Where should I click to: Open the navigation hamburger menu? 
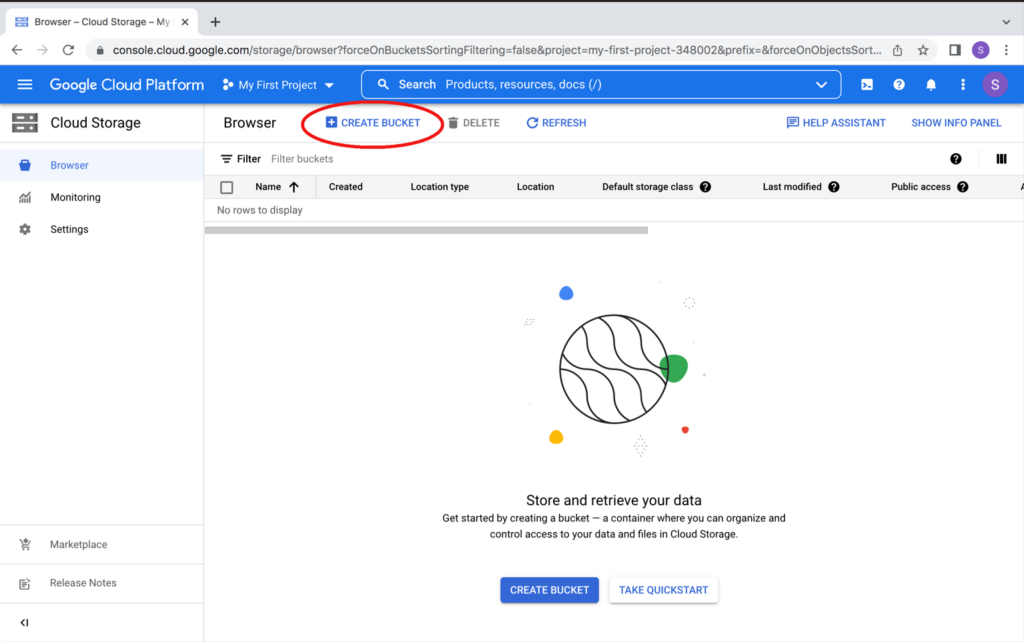(x=25, y=84)
